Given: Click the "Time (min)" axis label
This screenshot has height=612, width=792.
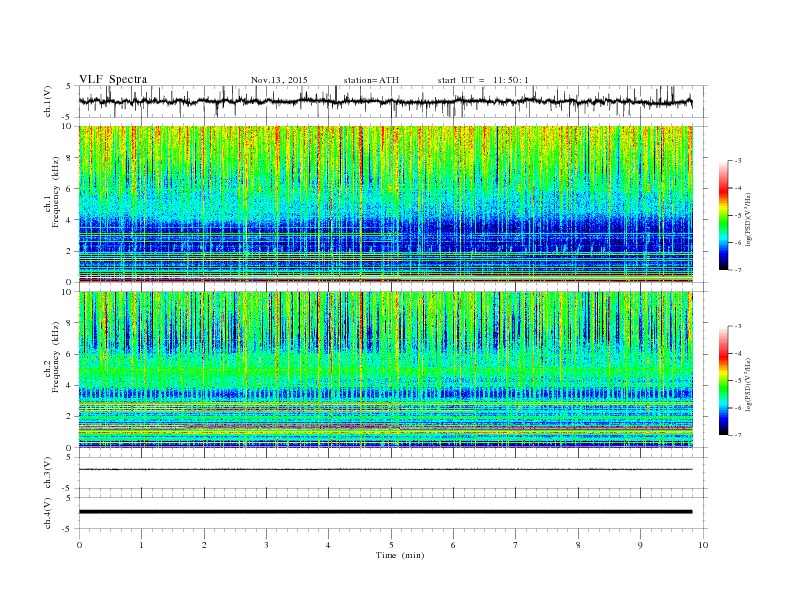Looking at the screenshot, I should 400,555.
